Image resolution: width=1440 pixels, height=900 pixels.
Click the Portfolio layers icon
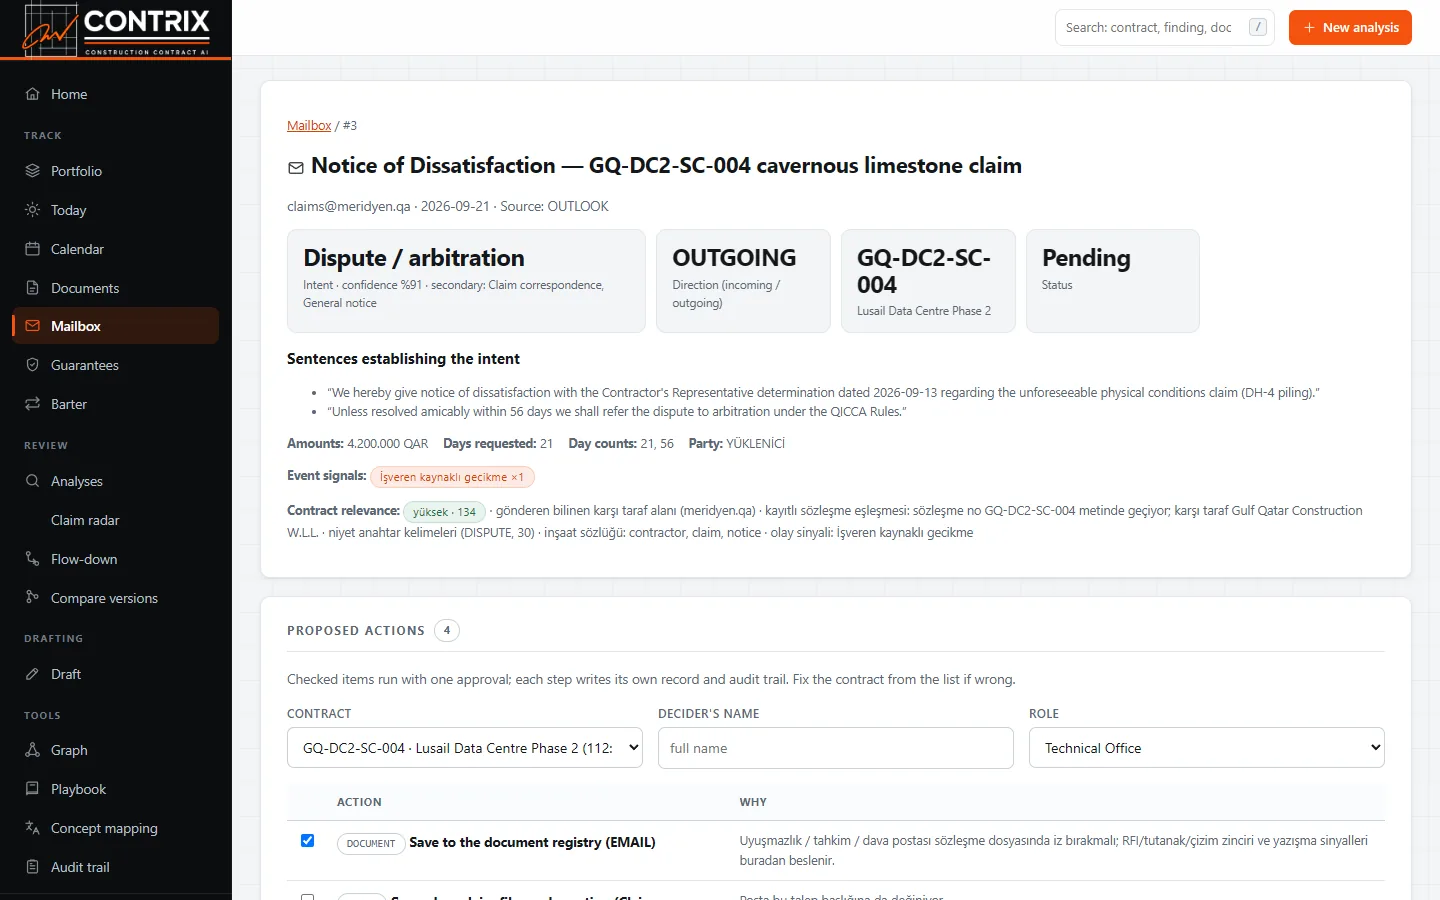tap(32, 171)
